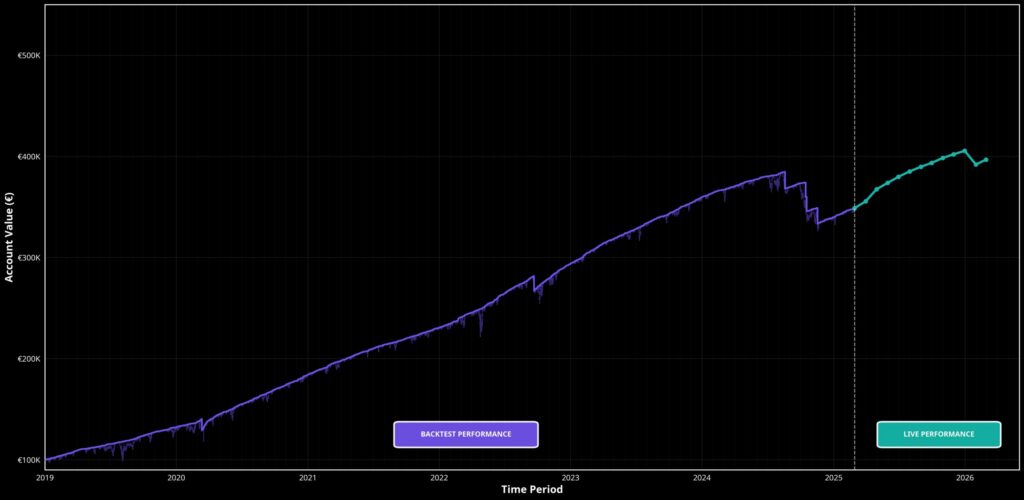Select the €400K y-axis tick label

(29, 157)
